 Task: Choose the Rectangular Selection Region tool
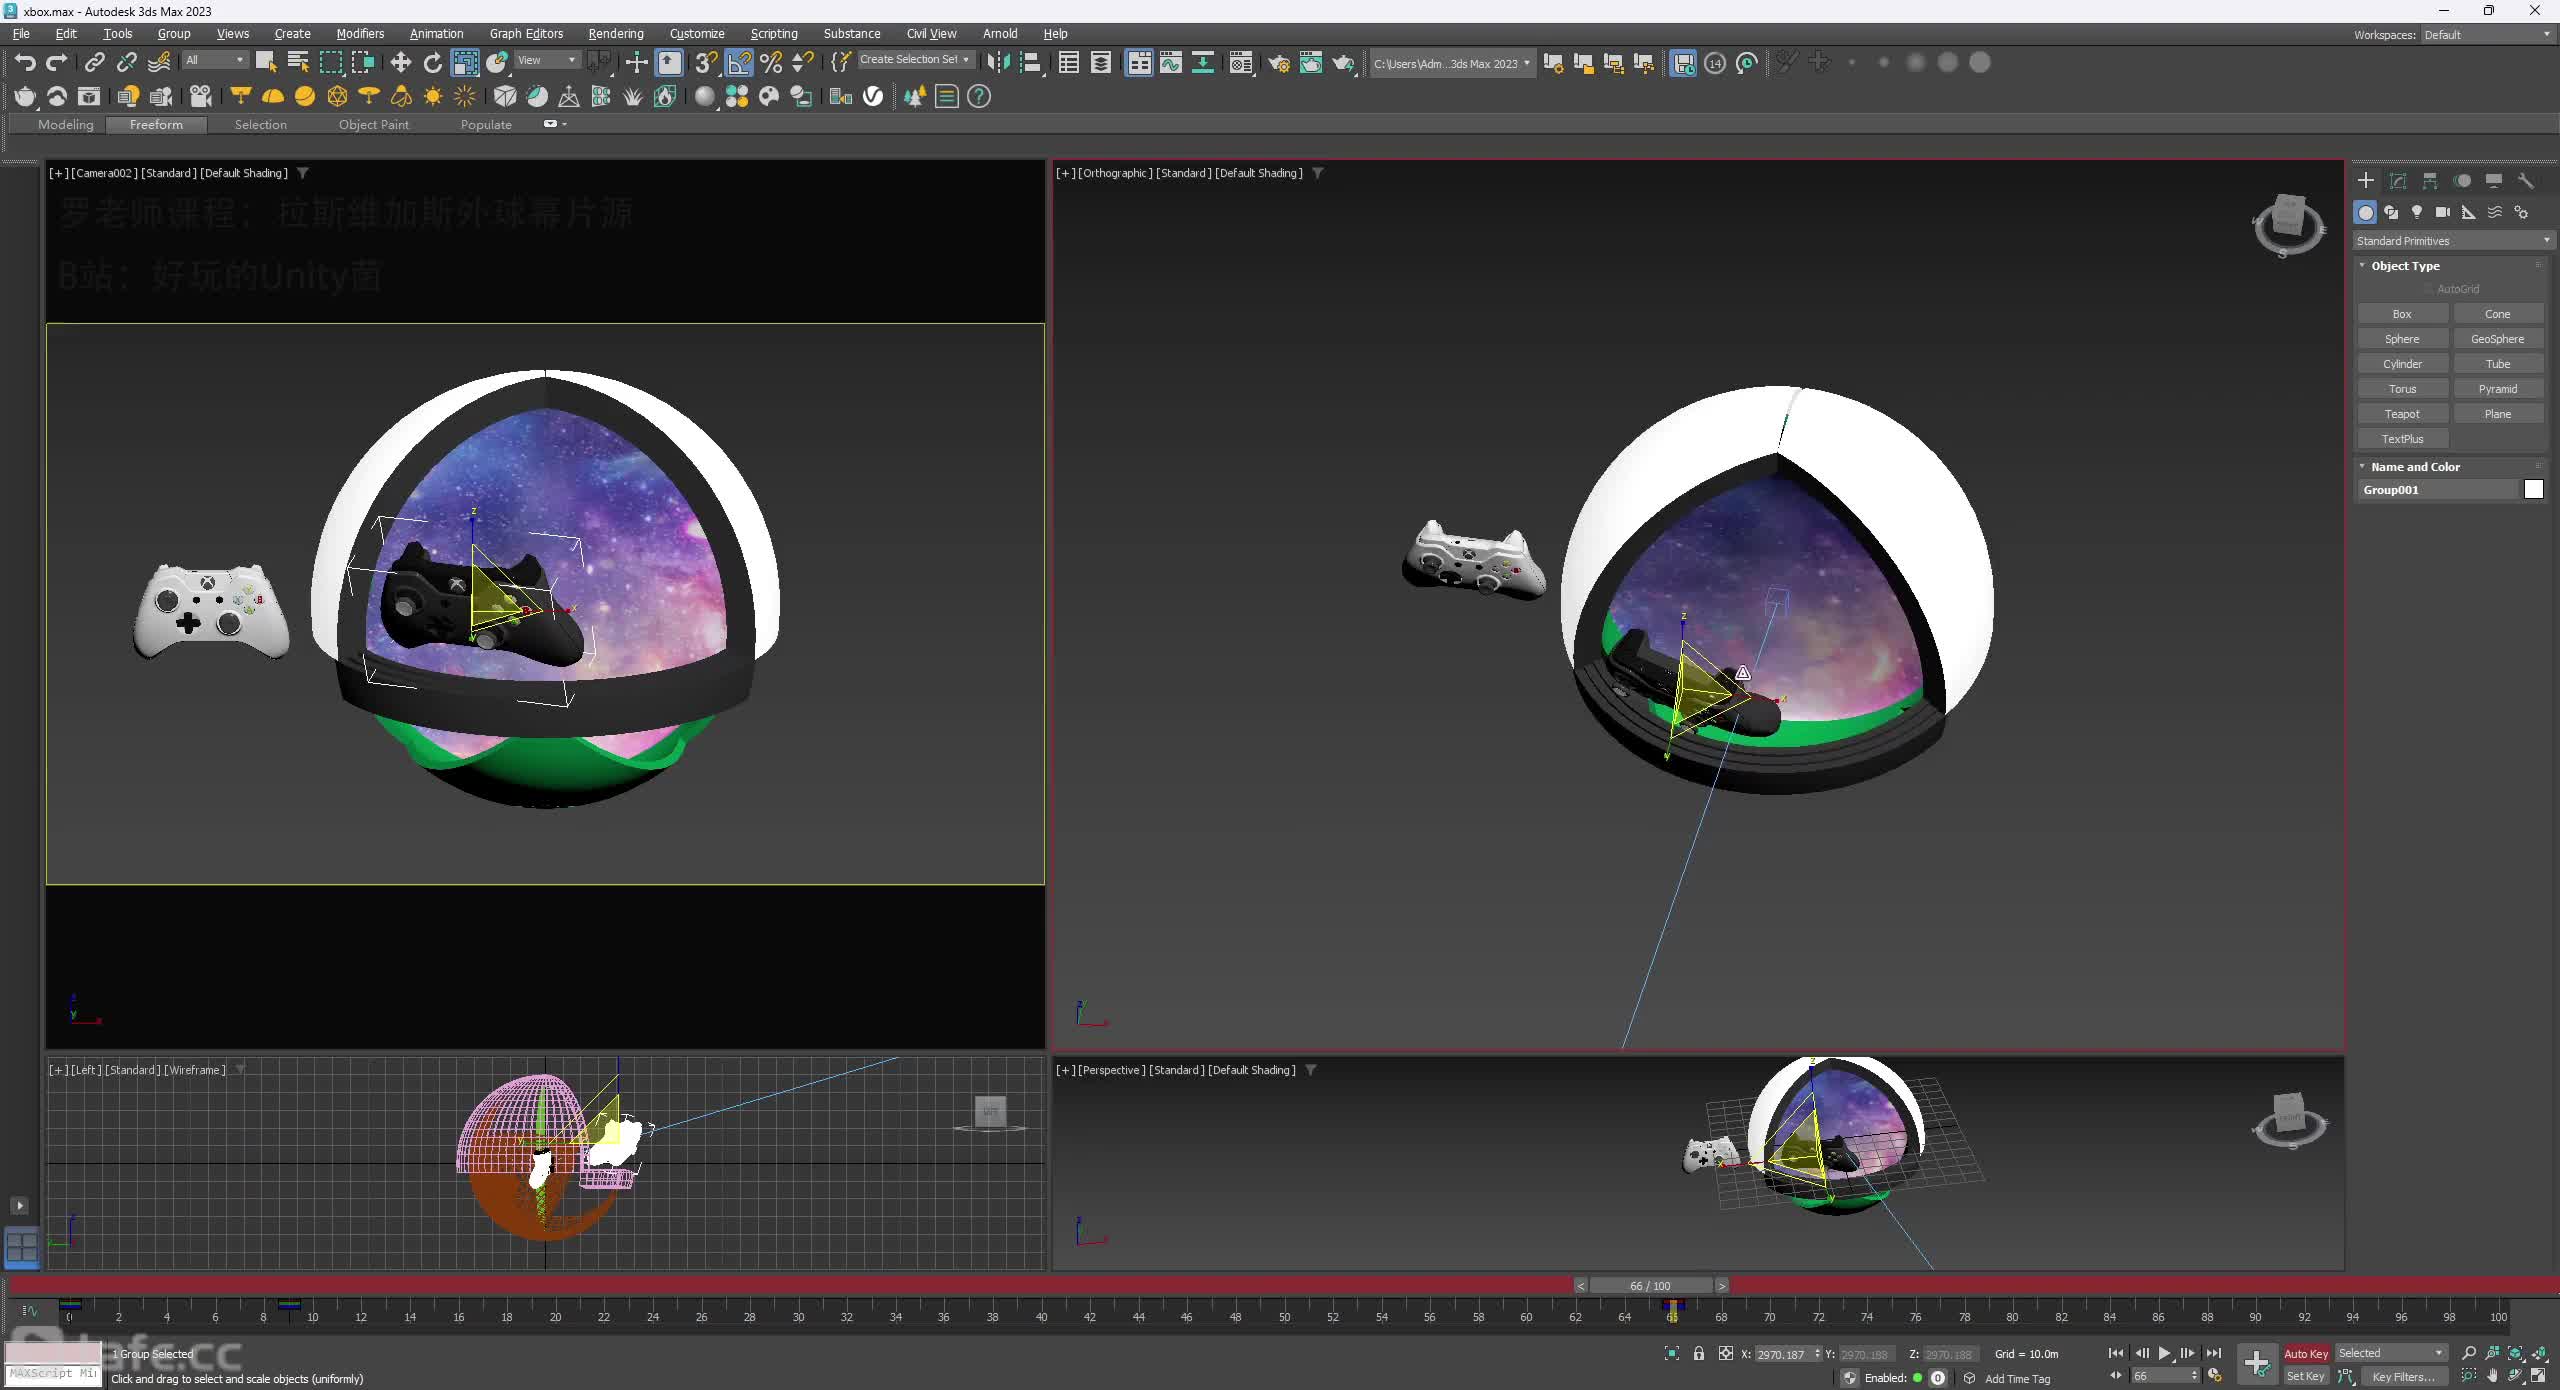(x=331, y=63)
